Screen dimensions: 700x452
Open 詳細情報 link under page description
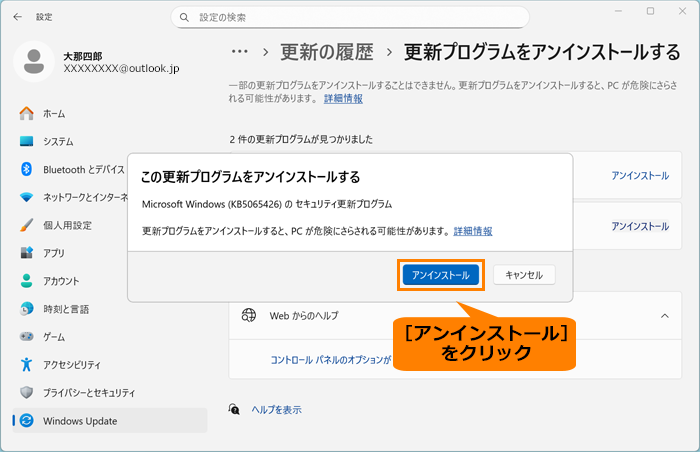point(343,99)
